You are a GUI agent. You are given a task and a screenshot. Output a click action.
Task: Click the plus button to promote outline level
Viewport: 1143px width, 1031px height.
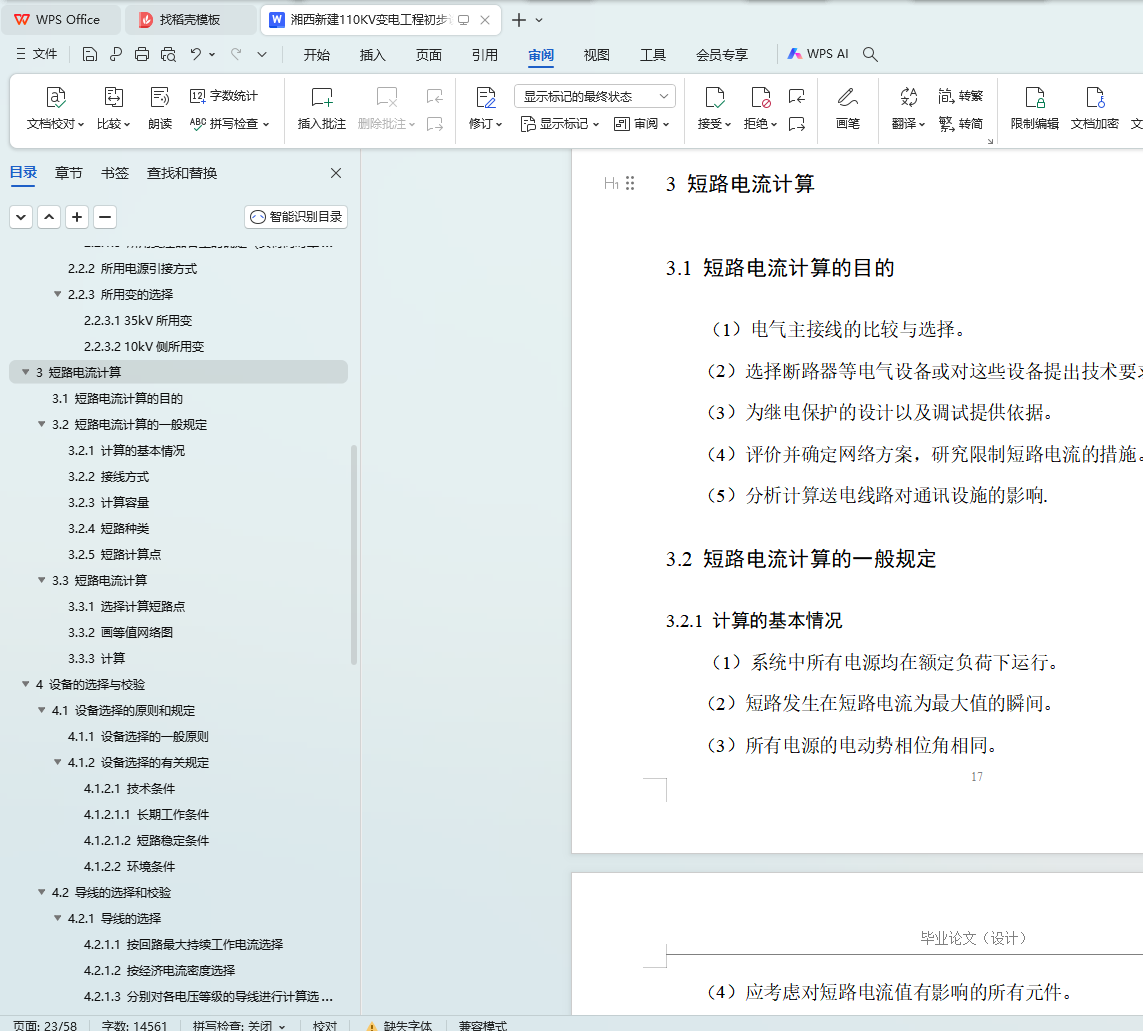(77, 217)
